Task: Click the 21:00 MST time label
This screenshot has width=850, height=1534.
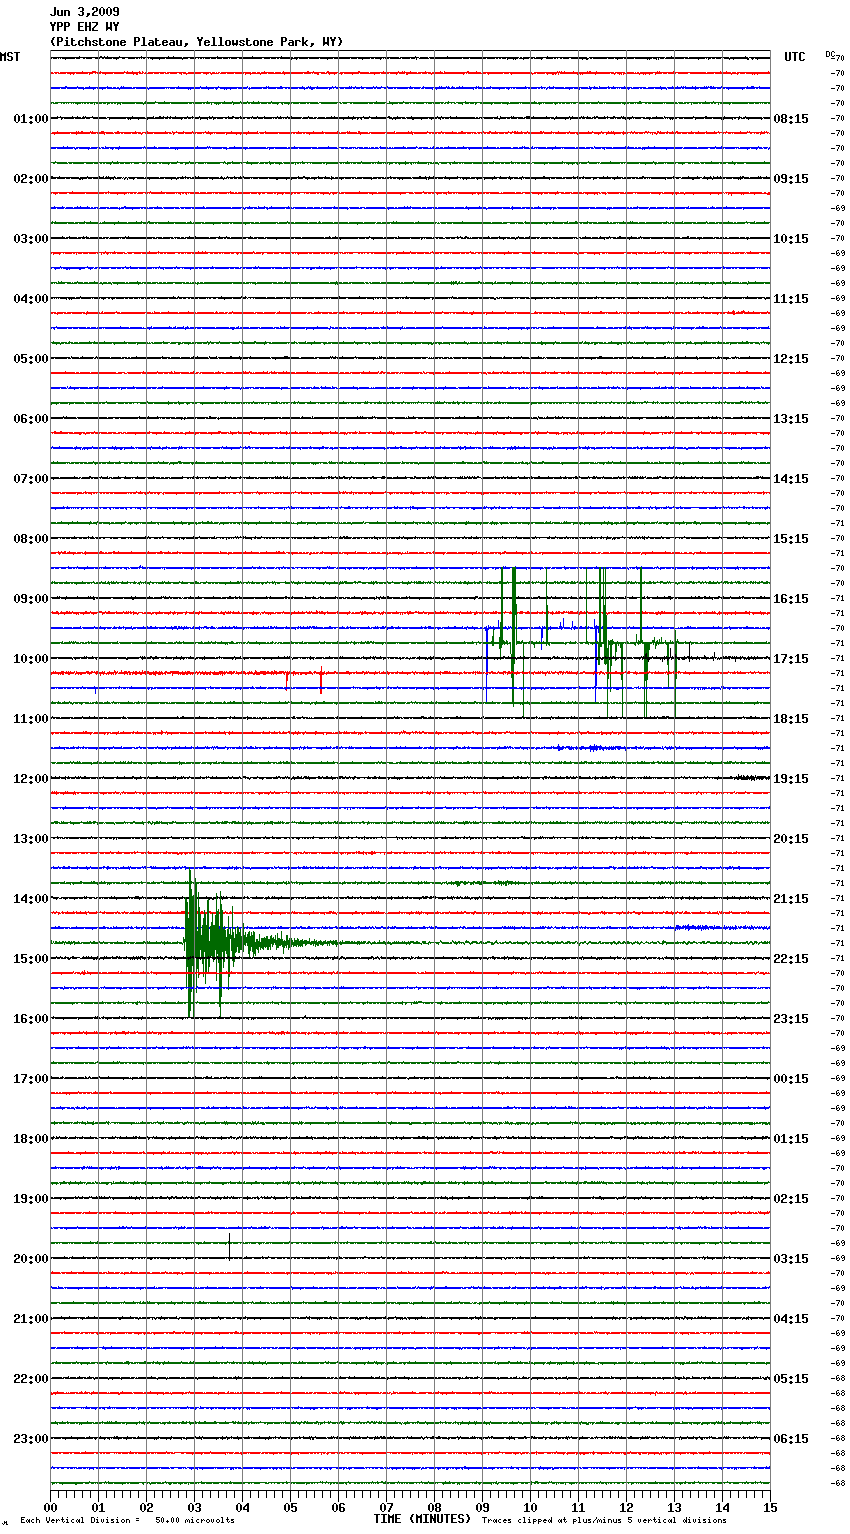Action: pos(30,1319)
